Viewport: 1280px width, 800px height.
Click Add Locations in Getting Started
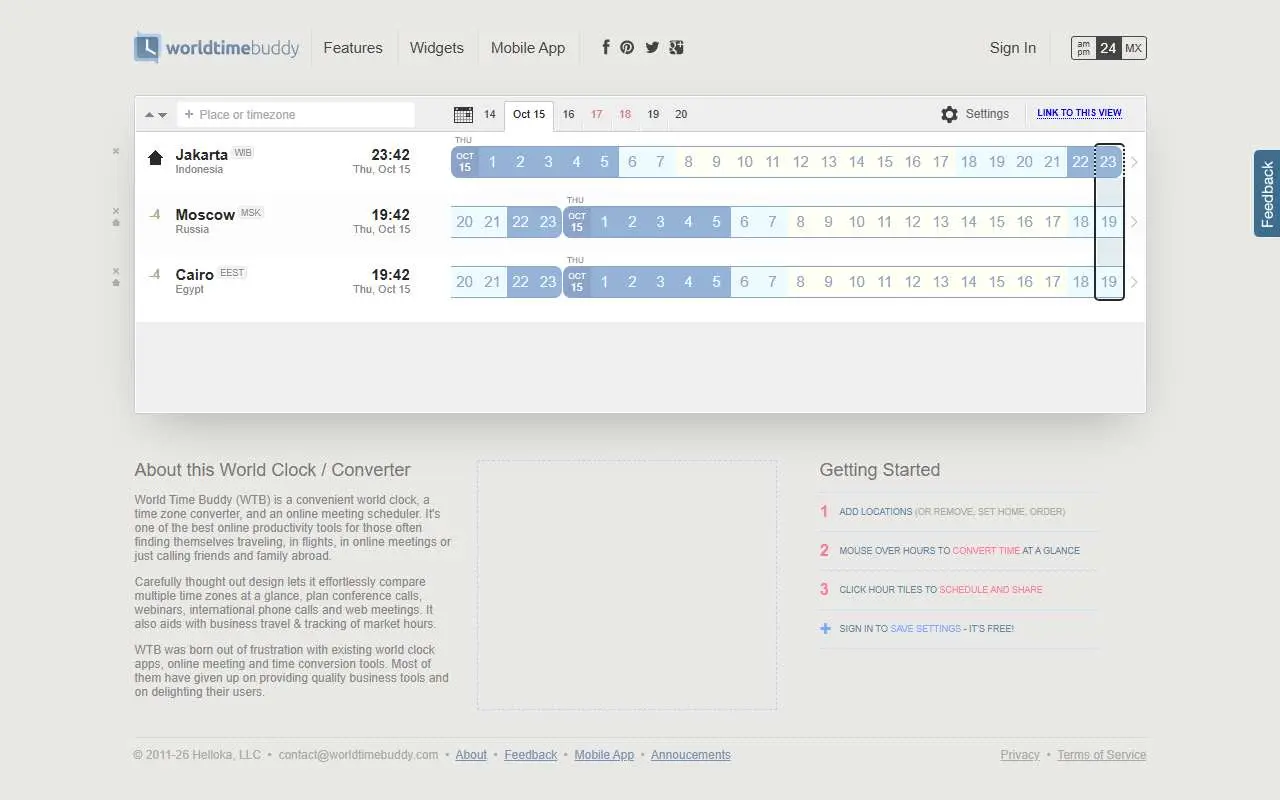pyautogui.click(x=876, y=511)
